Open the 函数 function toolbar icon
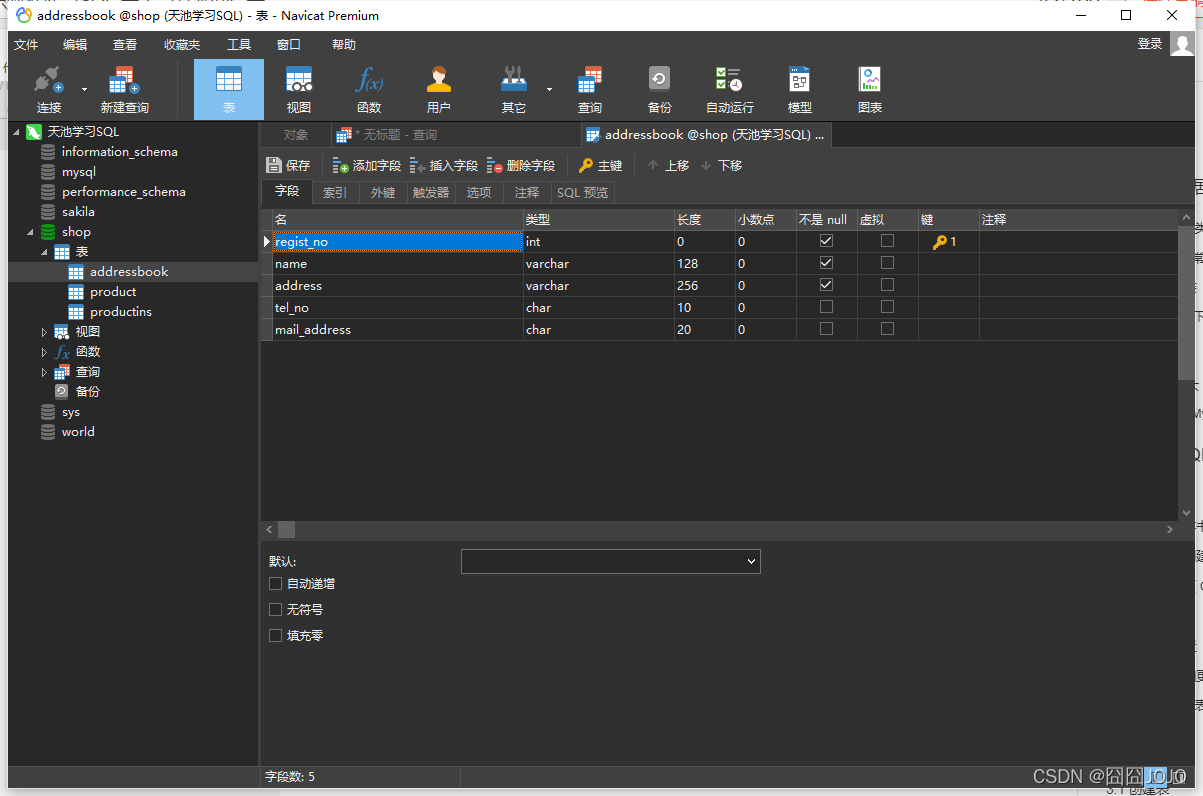Viewport: 1203px width, 796px height. click(369, 90)
